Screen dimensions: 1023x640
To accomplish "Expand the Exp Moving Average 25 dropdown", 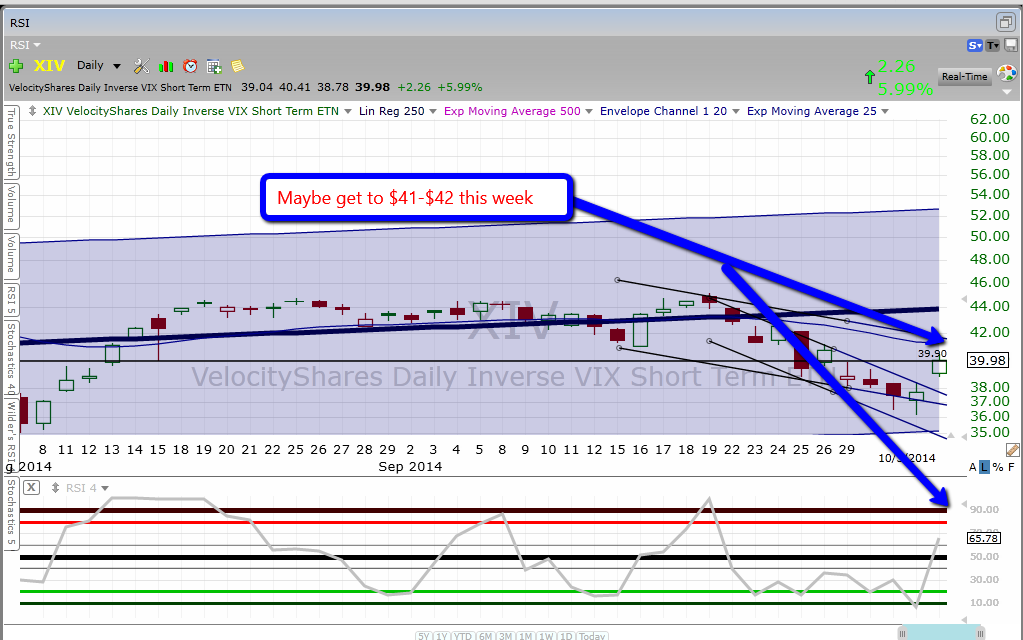I will [885, 112].
